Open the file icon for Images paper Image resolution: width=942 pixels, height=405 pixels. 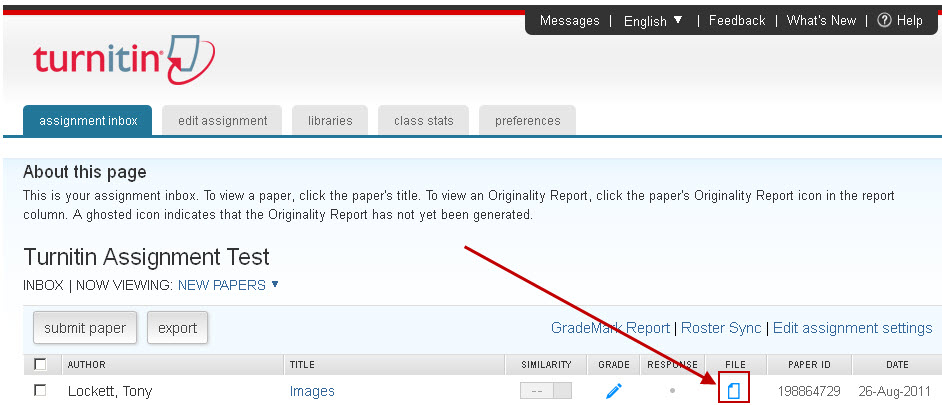(x=734, y=391)
